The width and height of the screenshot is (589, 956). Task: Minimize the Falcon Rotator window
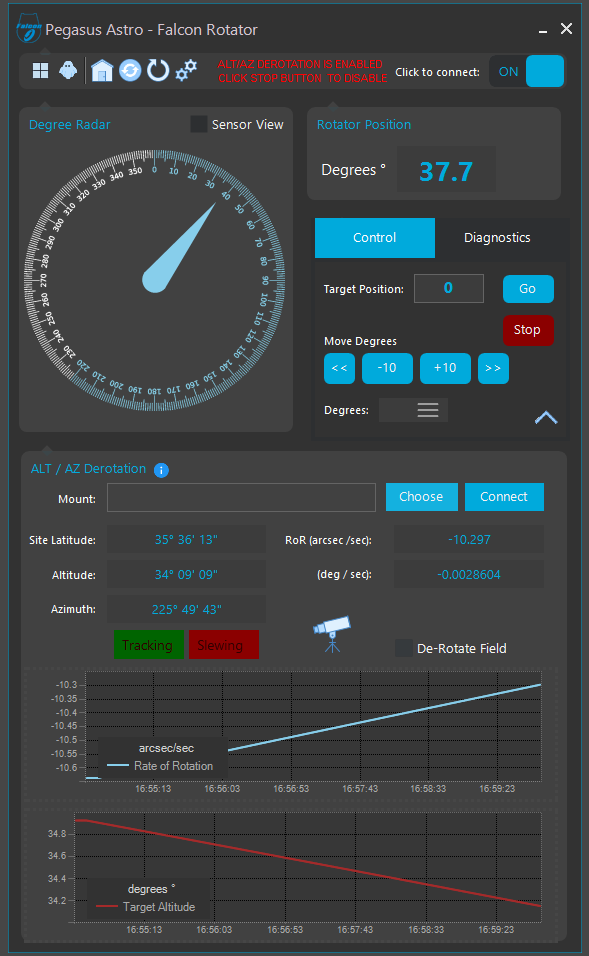click(543, 30)
